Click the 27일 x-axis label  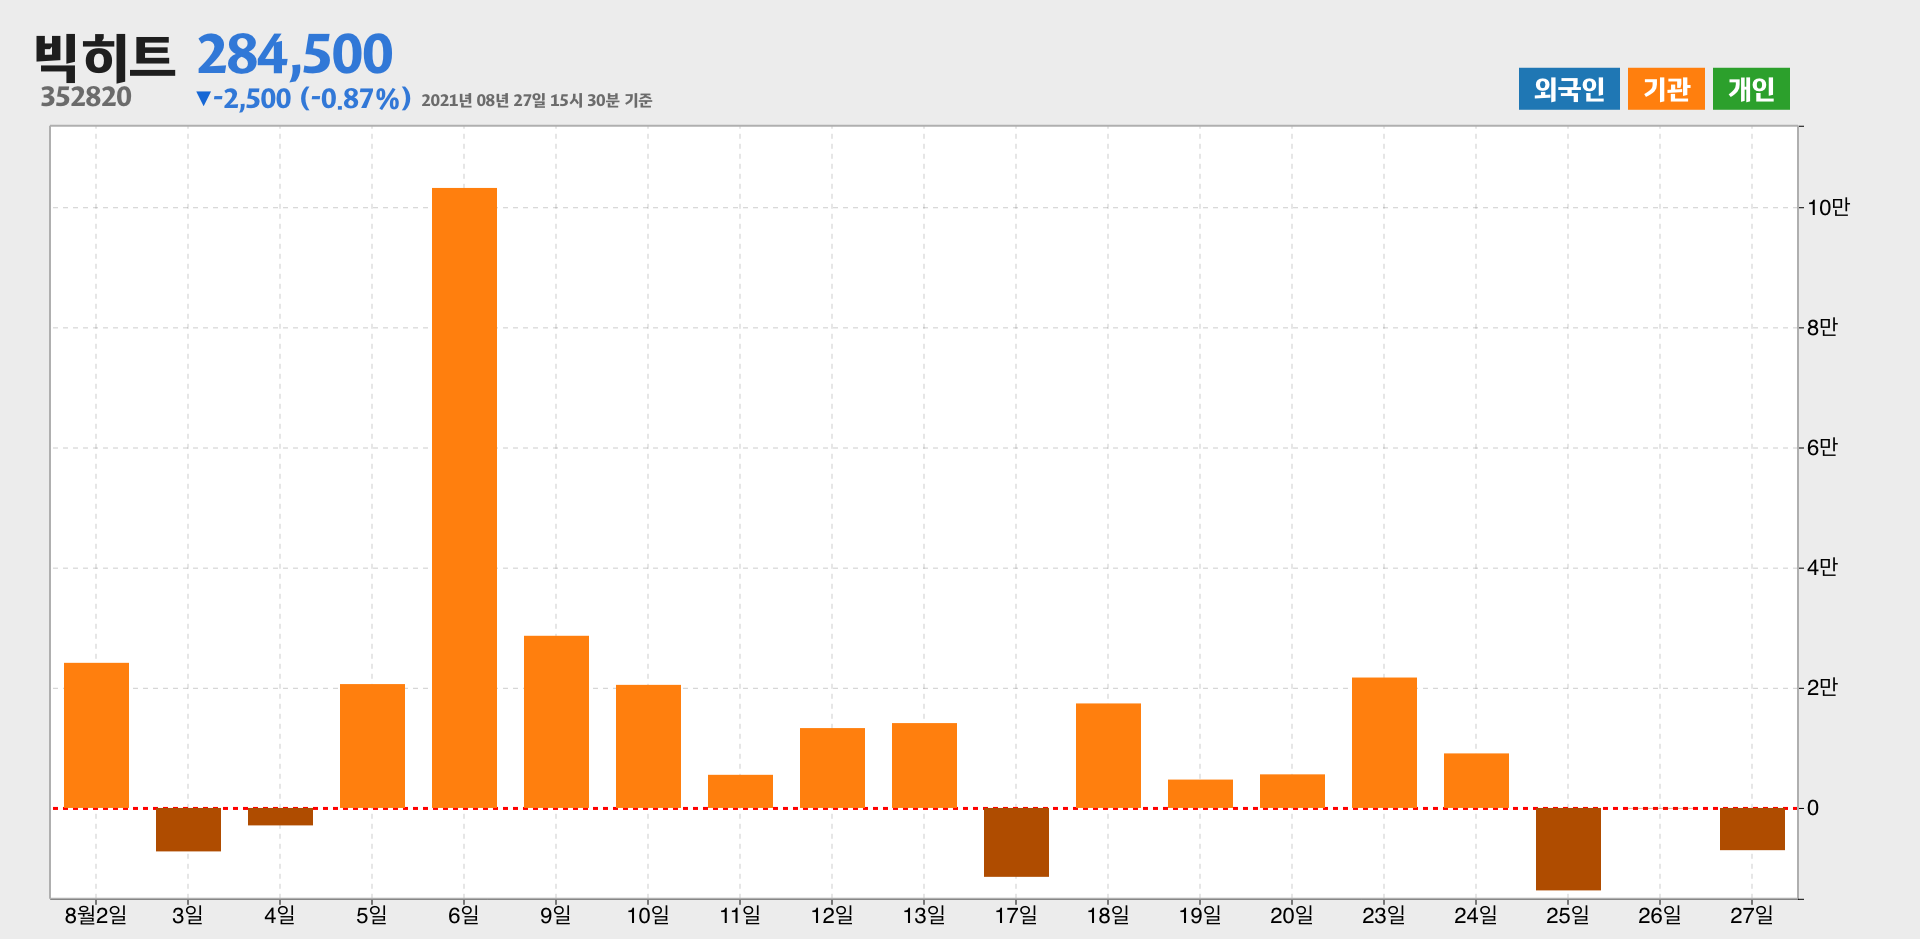click(x=1752, y=915)
